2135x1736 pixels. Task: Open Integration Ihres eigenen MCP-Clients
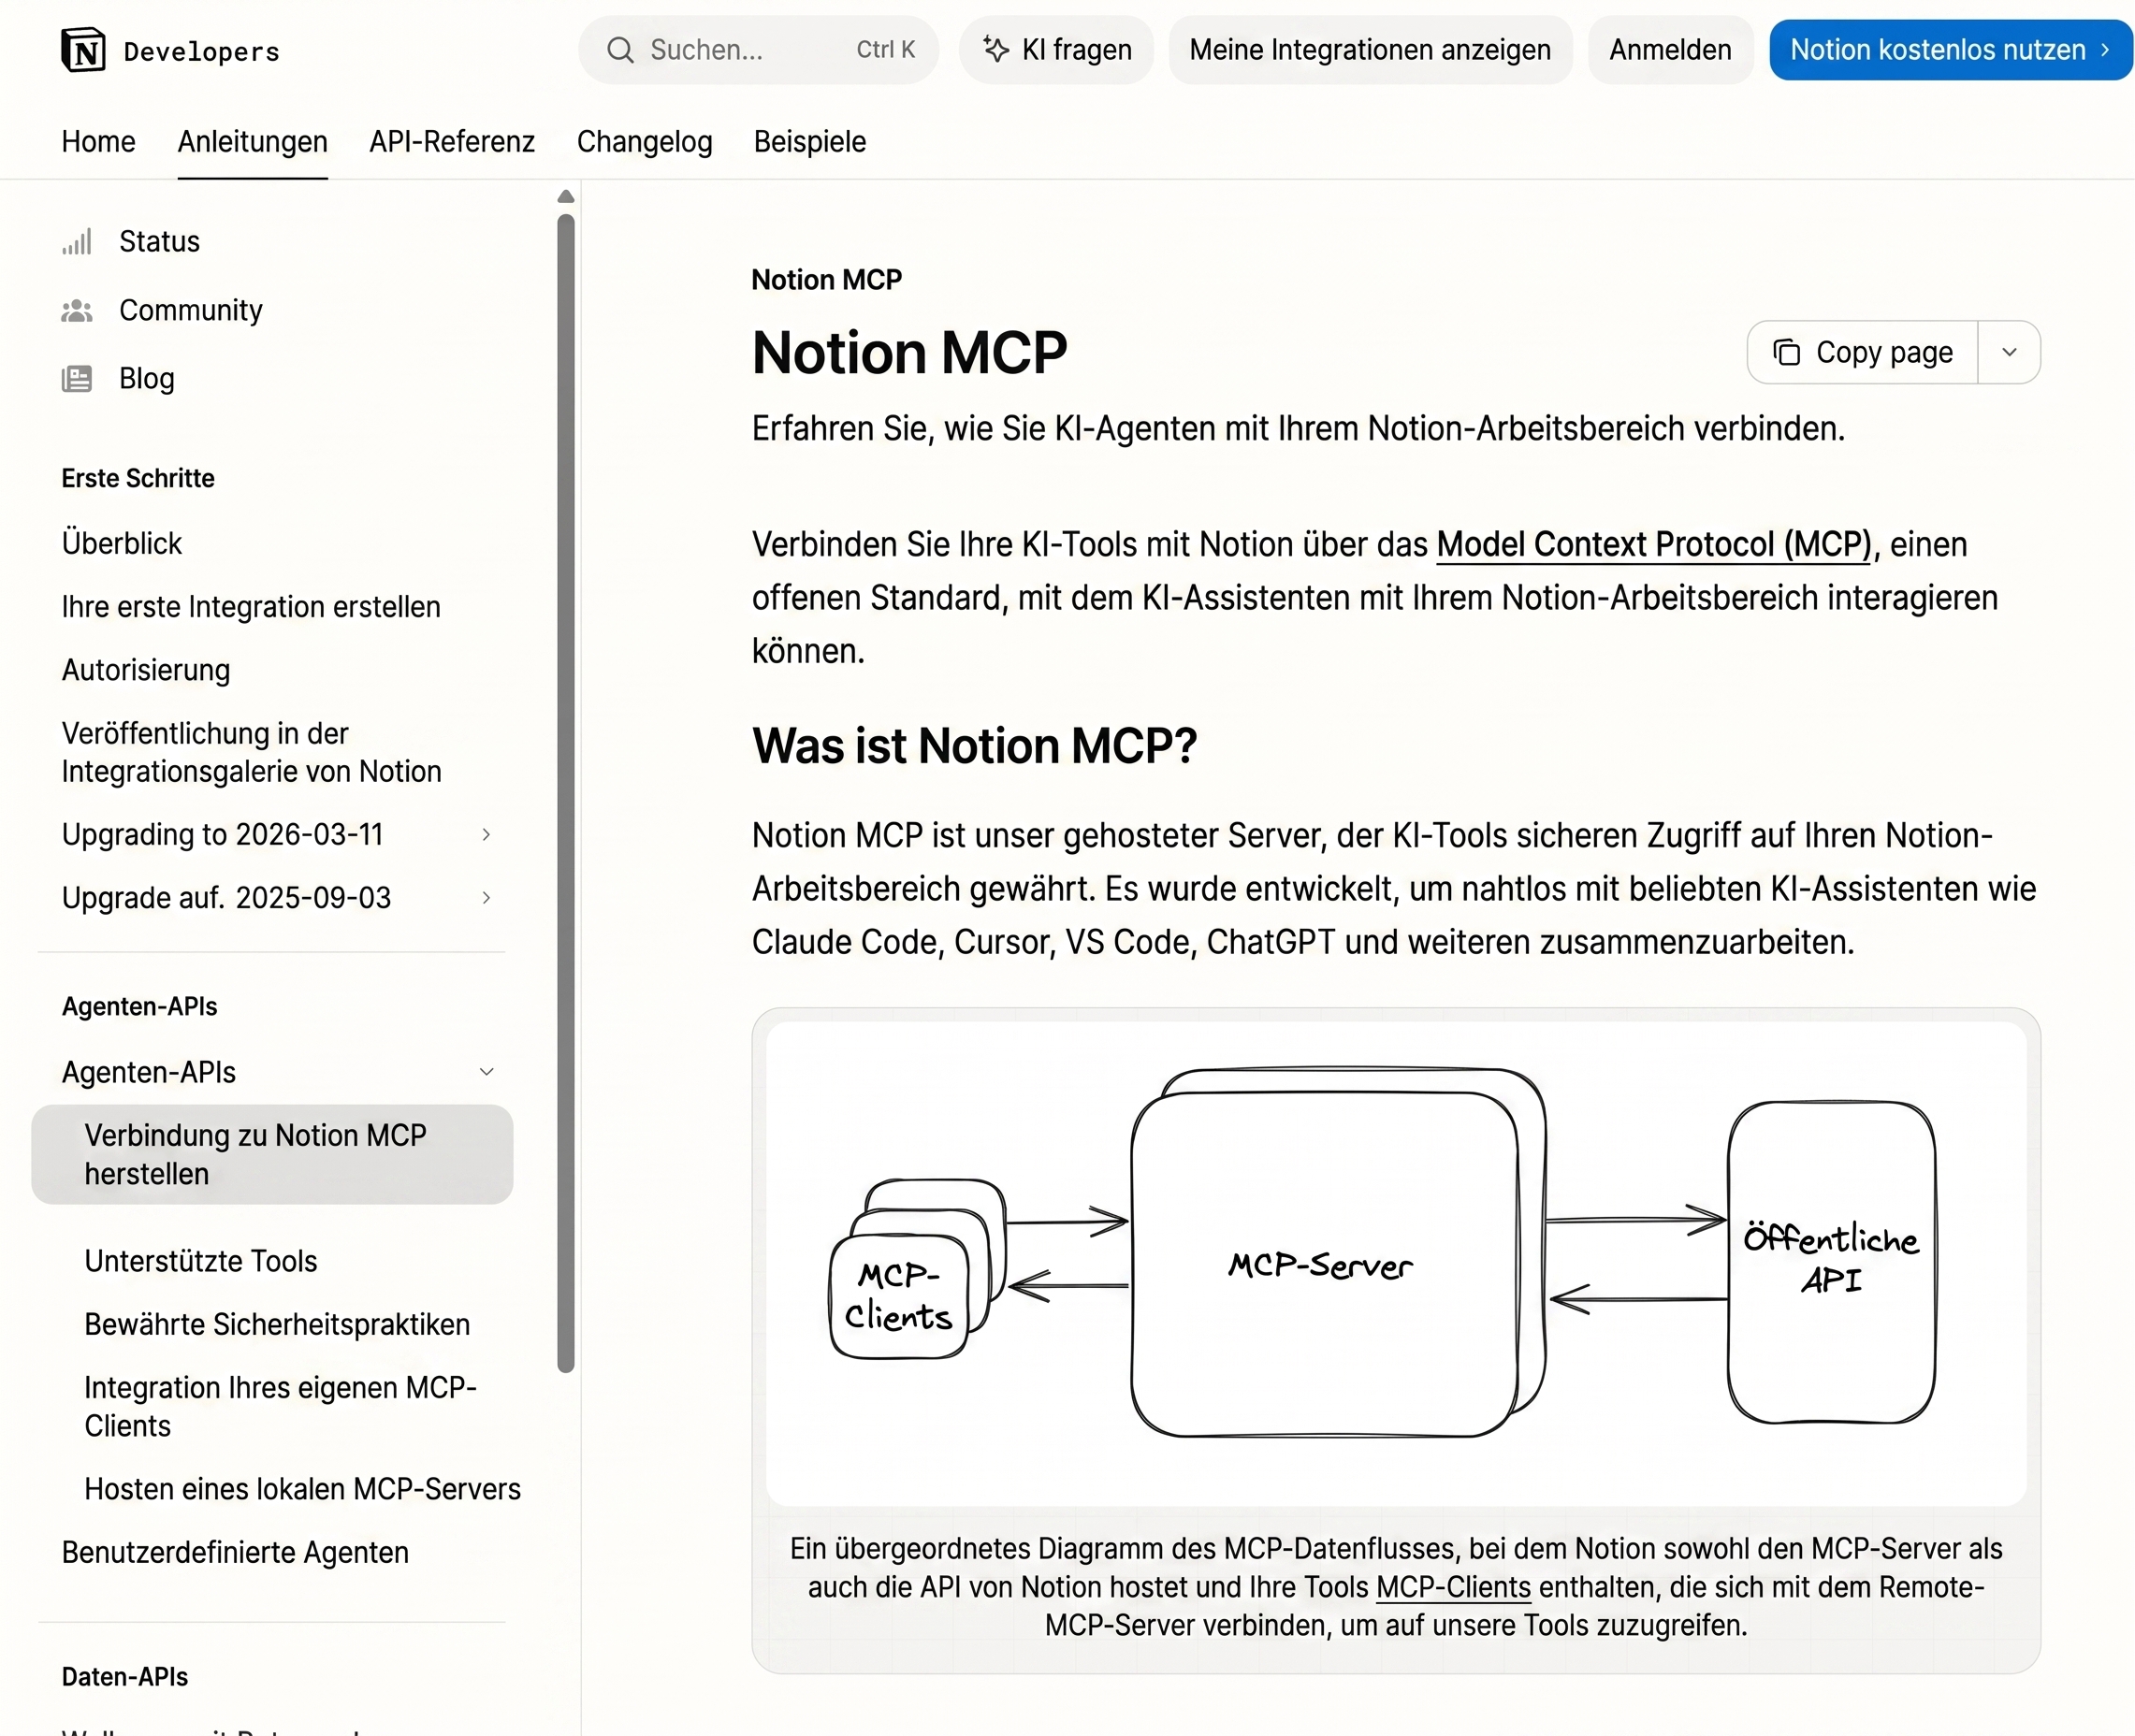pos(280,1406)
